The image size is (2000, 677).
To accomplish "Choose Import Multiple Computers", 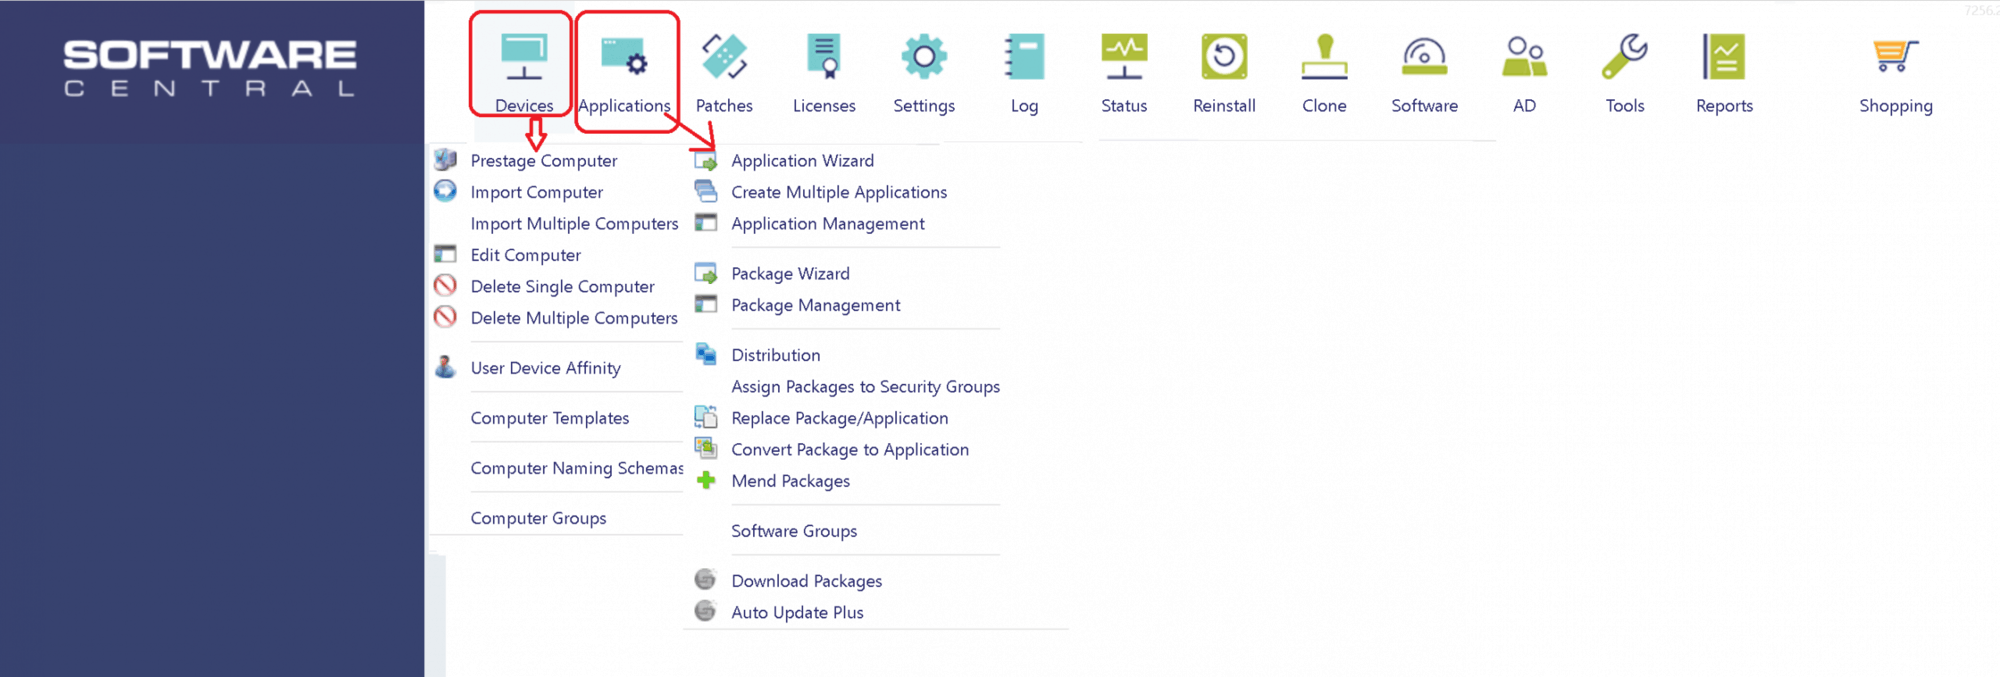I will [x=575, y=224].
